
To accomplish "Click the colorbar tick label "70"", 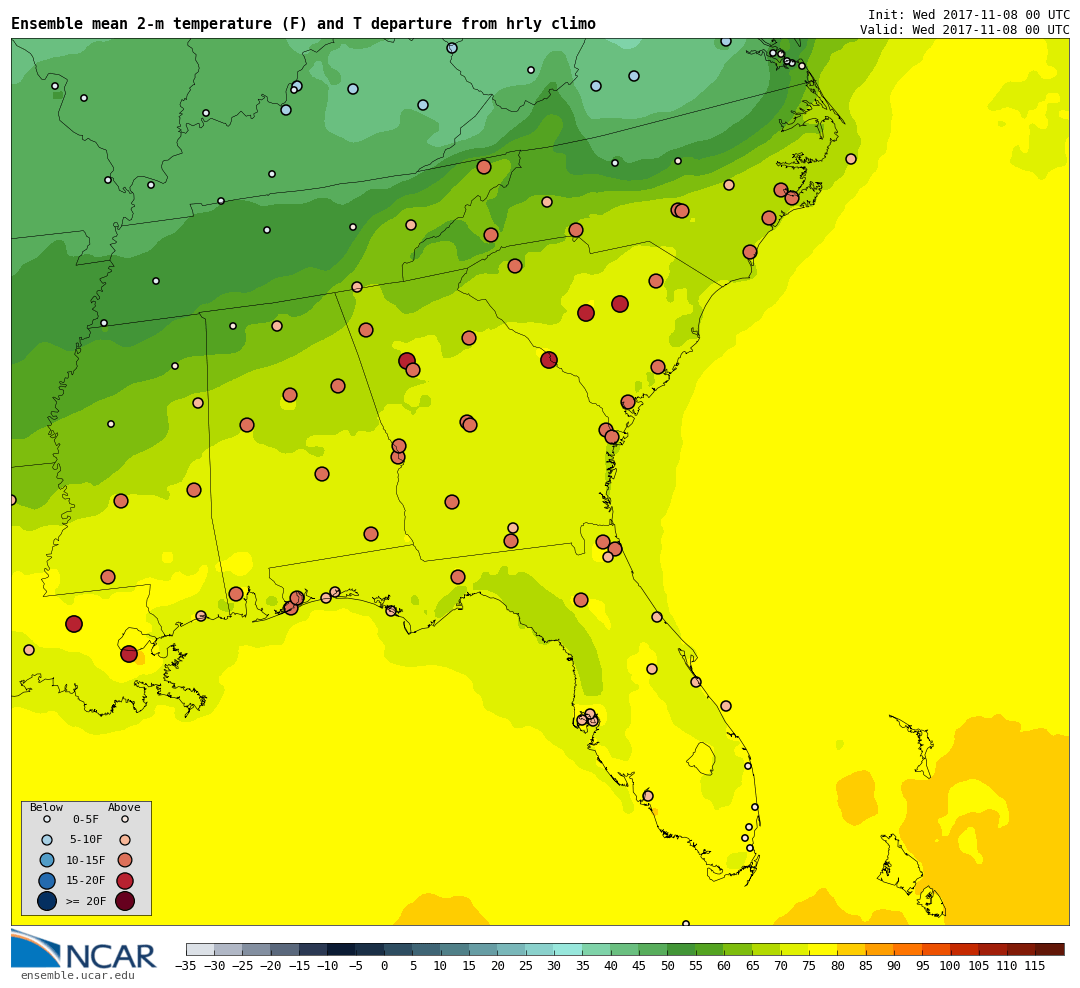I will pos(780,966).
